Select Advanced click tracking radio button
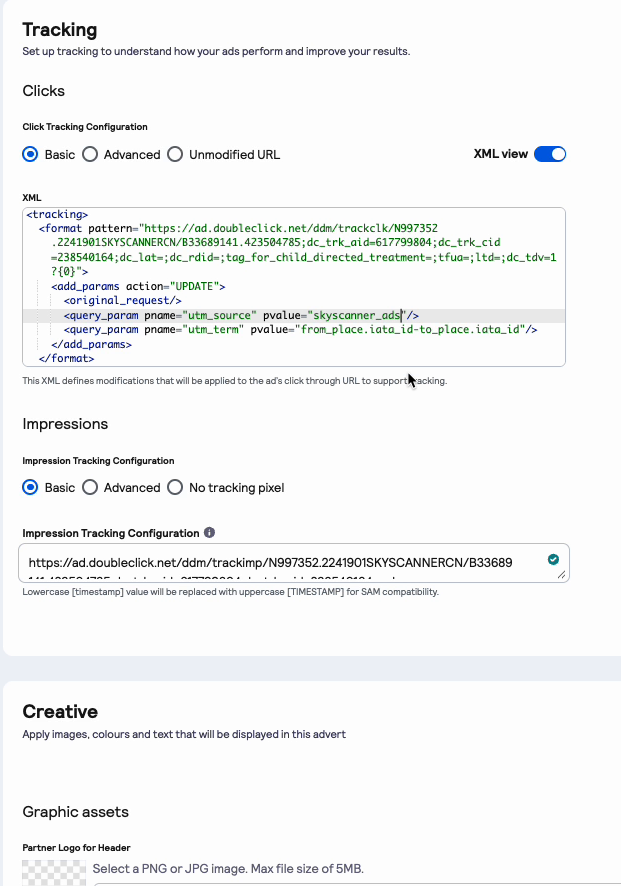 point(90,154)
